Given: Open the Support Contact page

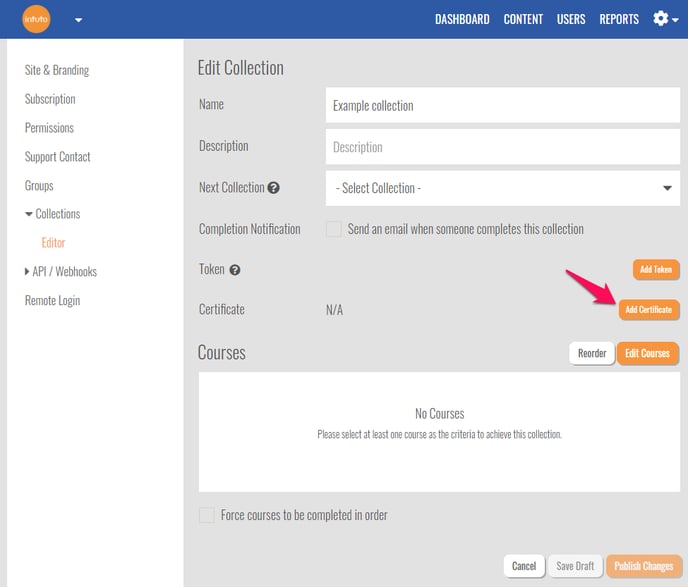Looking at the screenshot, I should pyautogui.click(x=57, y=157).
